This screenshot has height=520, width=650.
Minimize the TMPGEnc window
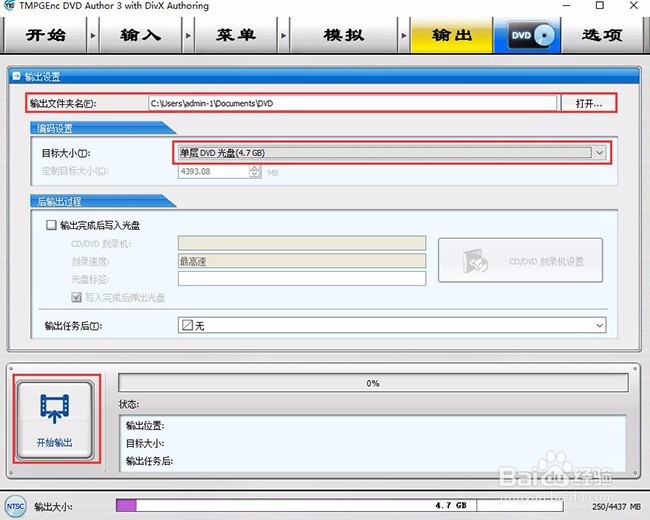click(567, 6)
